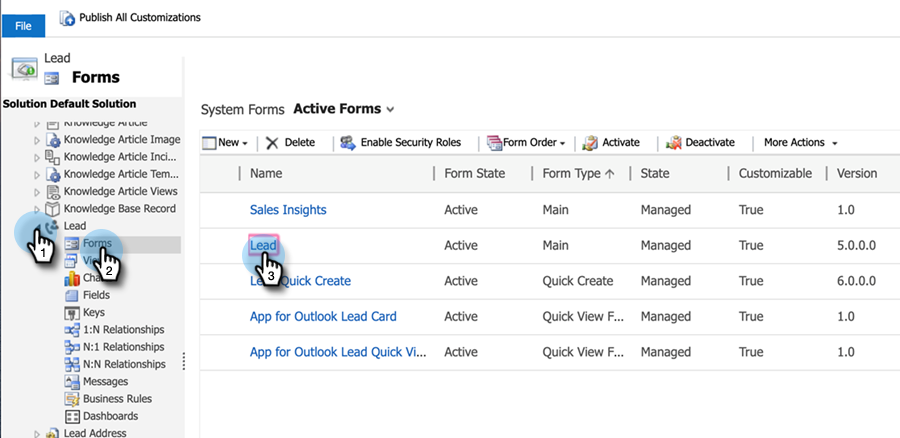
Task: Expand the Knowledge Article Views node
Action: tap(38, 192)
